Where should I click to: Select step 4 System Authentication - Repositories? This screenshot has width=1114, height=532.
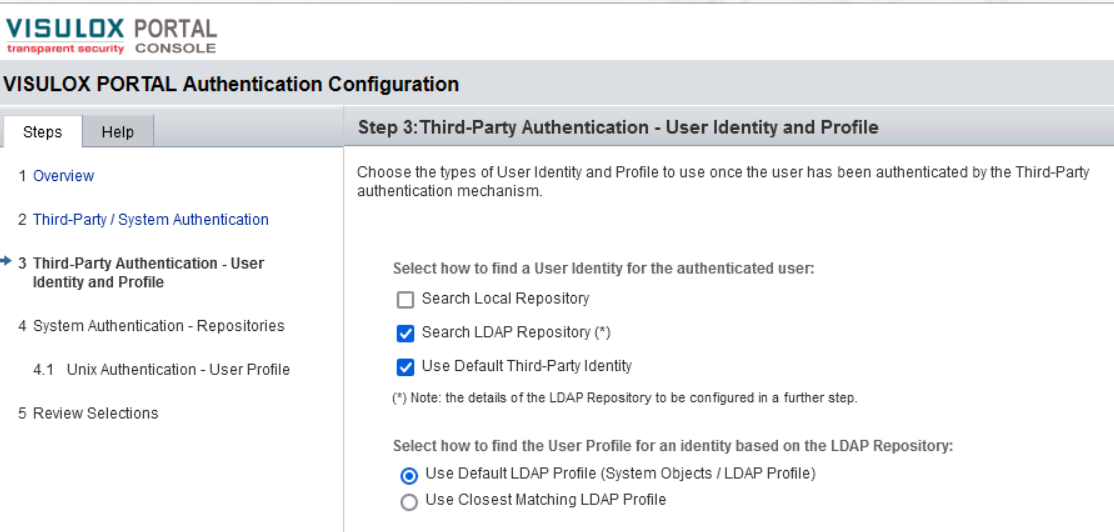tap(158, 325)
